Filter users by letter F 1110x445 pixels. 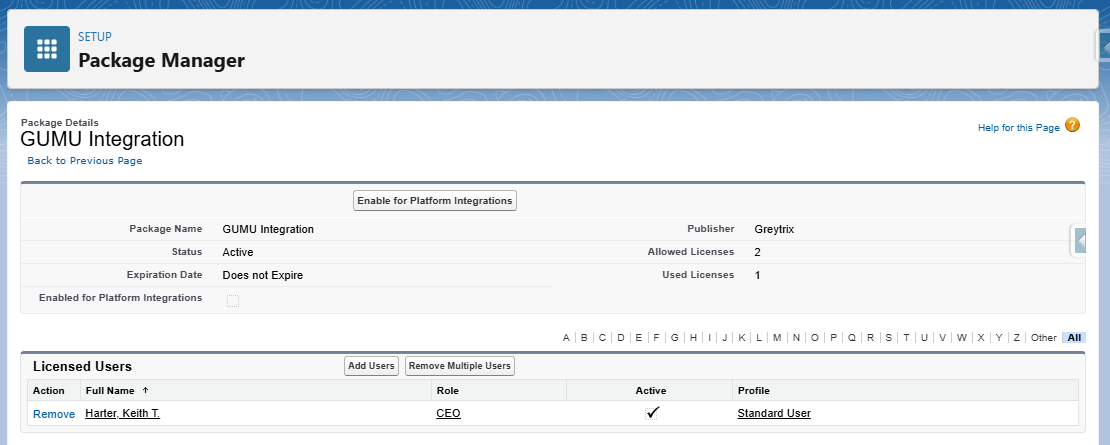point(656,337)
